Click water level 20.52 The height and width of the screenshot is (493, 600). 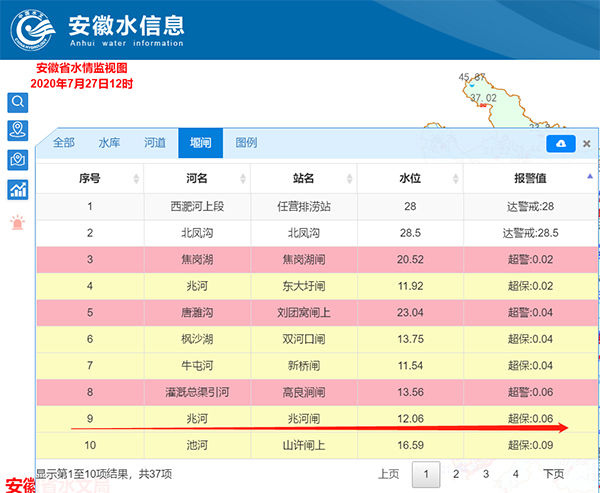coord(410,260)
